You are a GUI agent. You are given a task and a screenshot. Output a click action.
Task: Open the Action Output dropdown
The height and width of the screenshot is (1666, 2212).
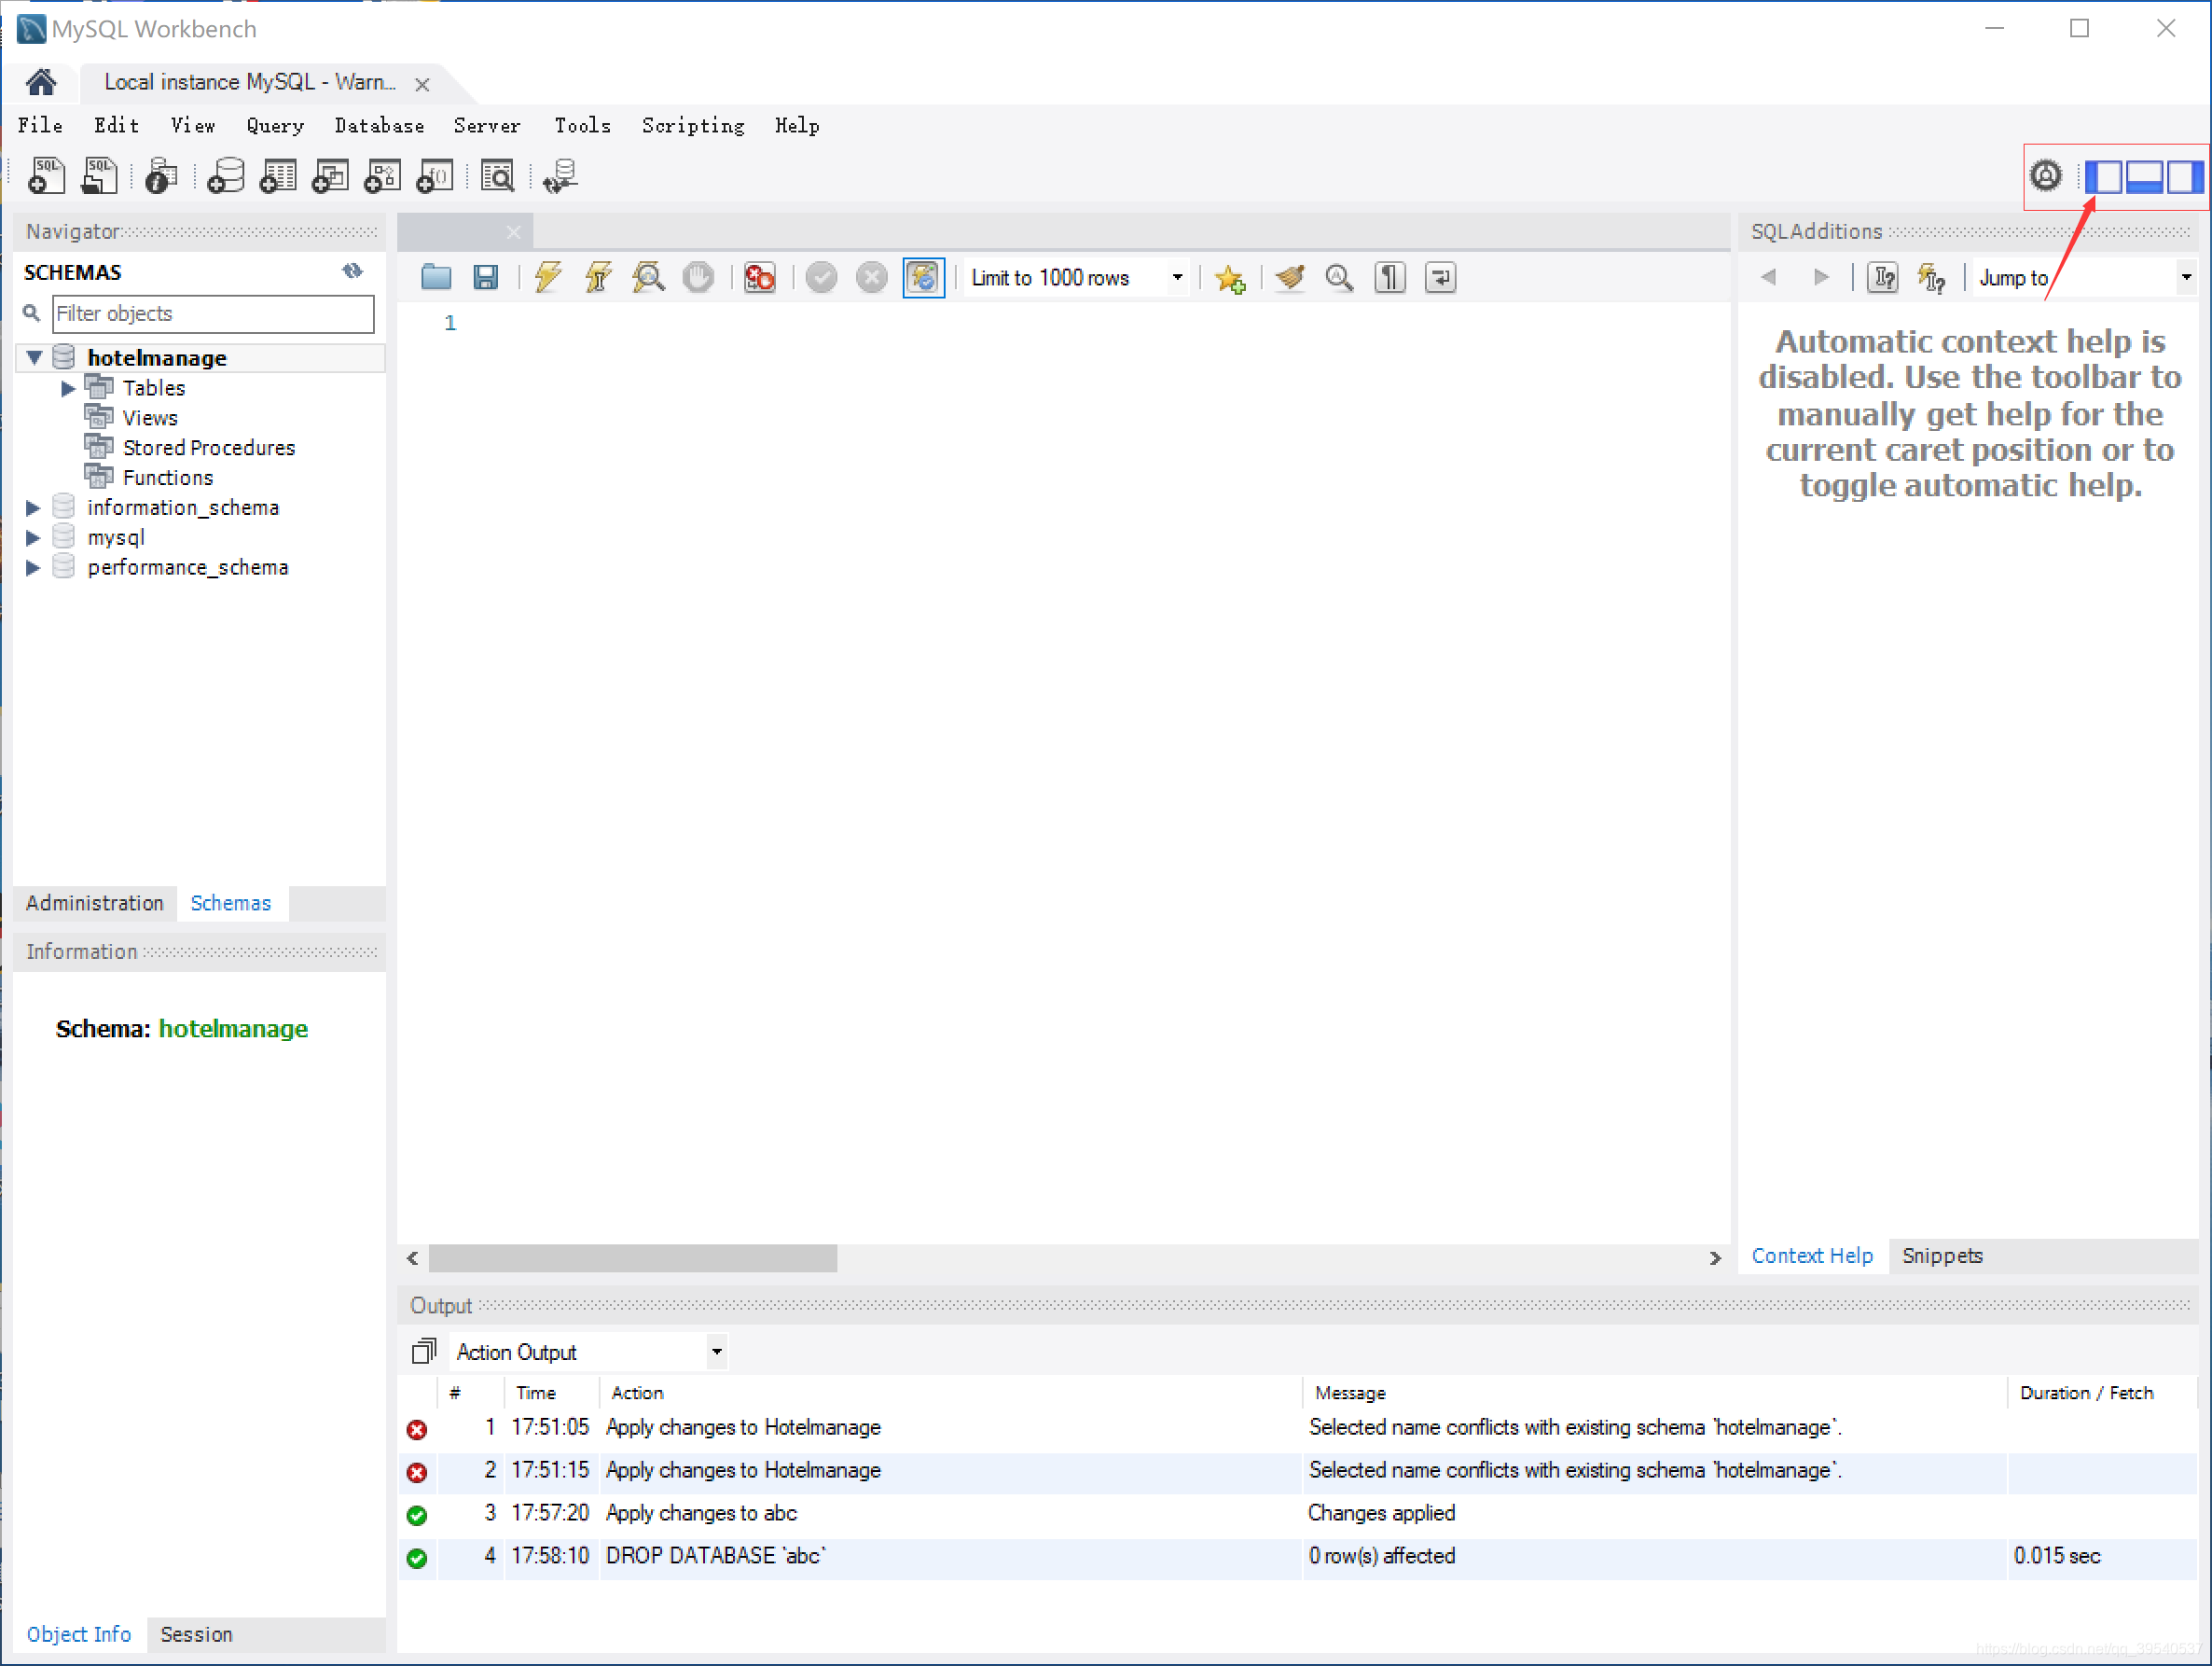716,1352
